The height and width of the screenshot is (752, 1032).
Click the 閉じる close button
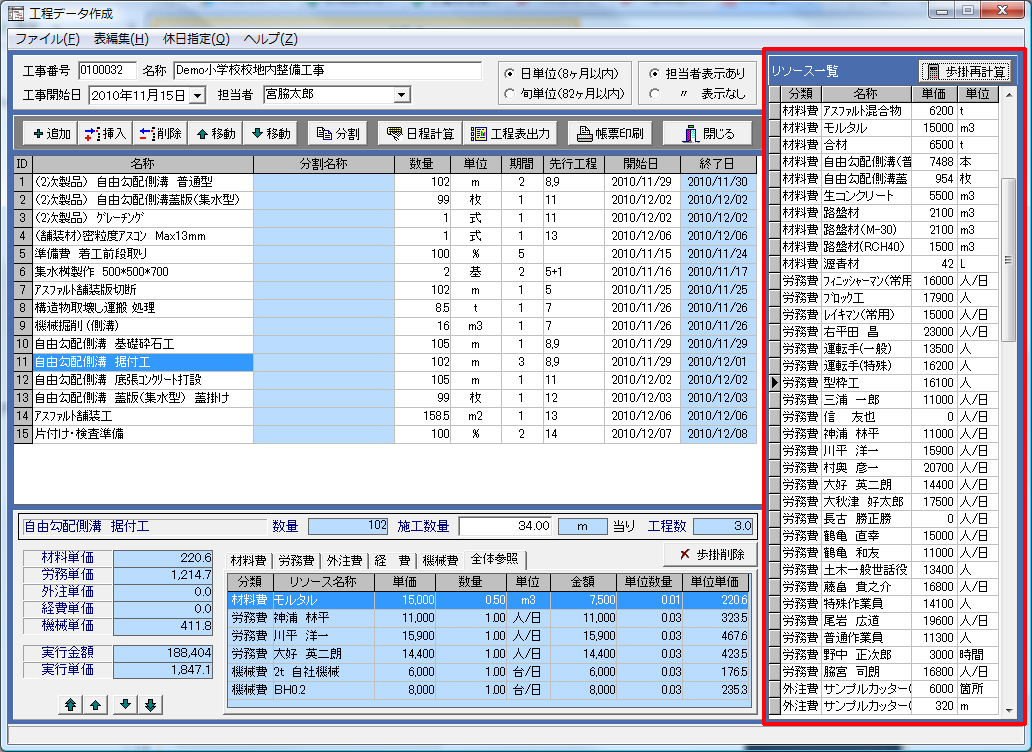pos(708,134)
